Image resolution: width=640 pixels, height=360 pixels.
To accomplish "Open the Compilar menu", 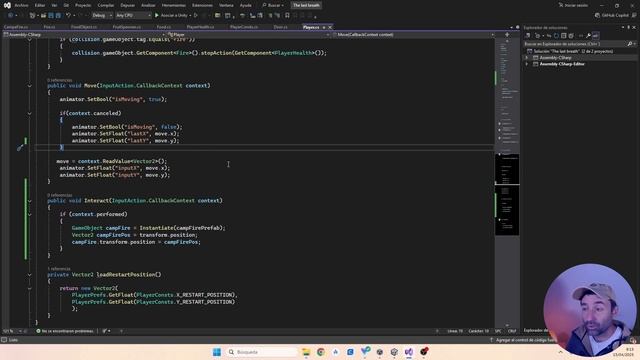I will [x=106, y=5].
